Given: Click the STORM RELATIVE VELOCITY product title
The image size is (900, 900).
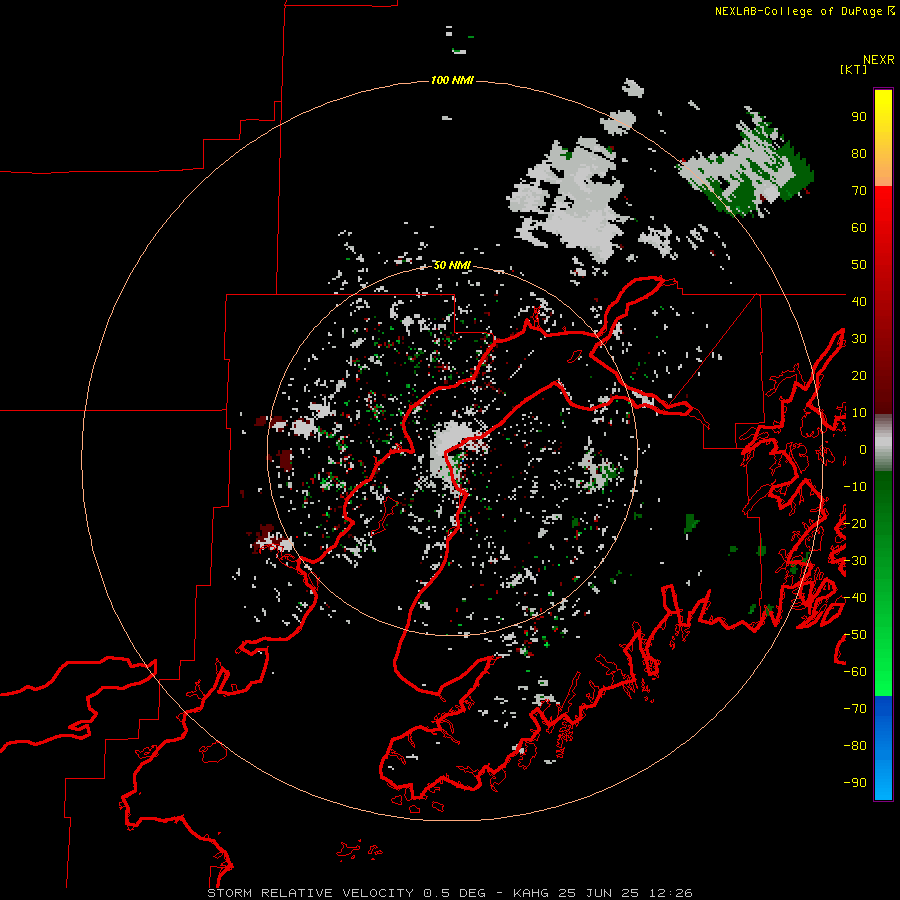Looking at the screenshot, I should (310, 893).
